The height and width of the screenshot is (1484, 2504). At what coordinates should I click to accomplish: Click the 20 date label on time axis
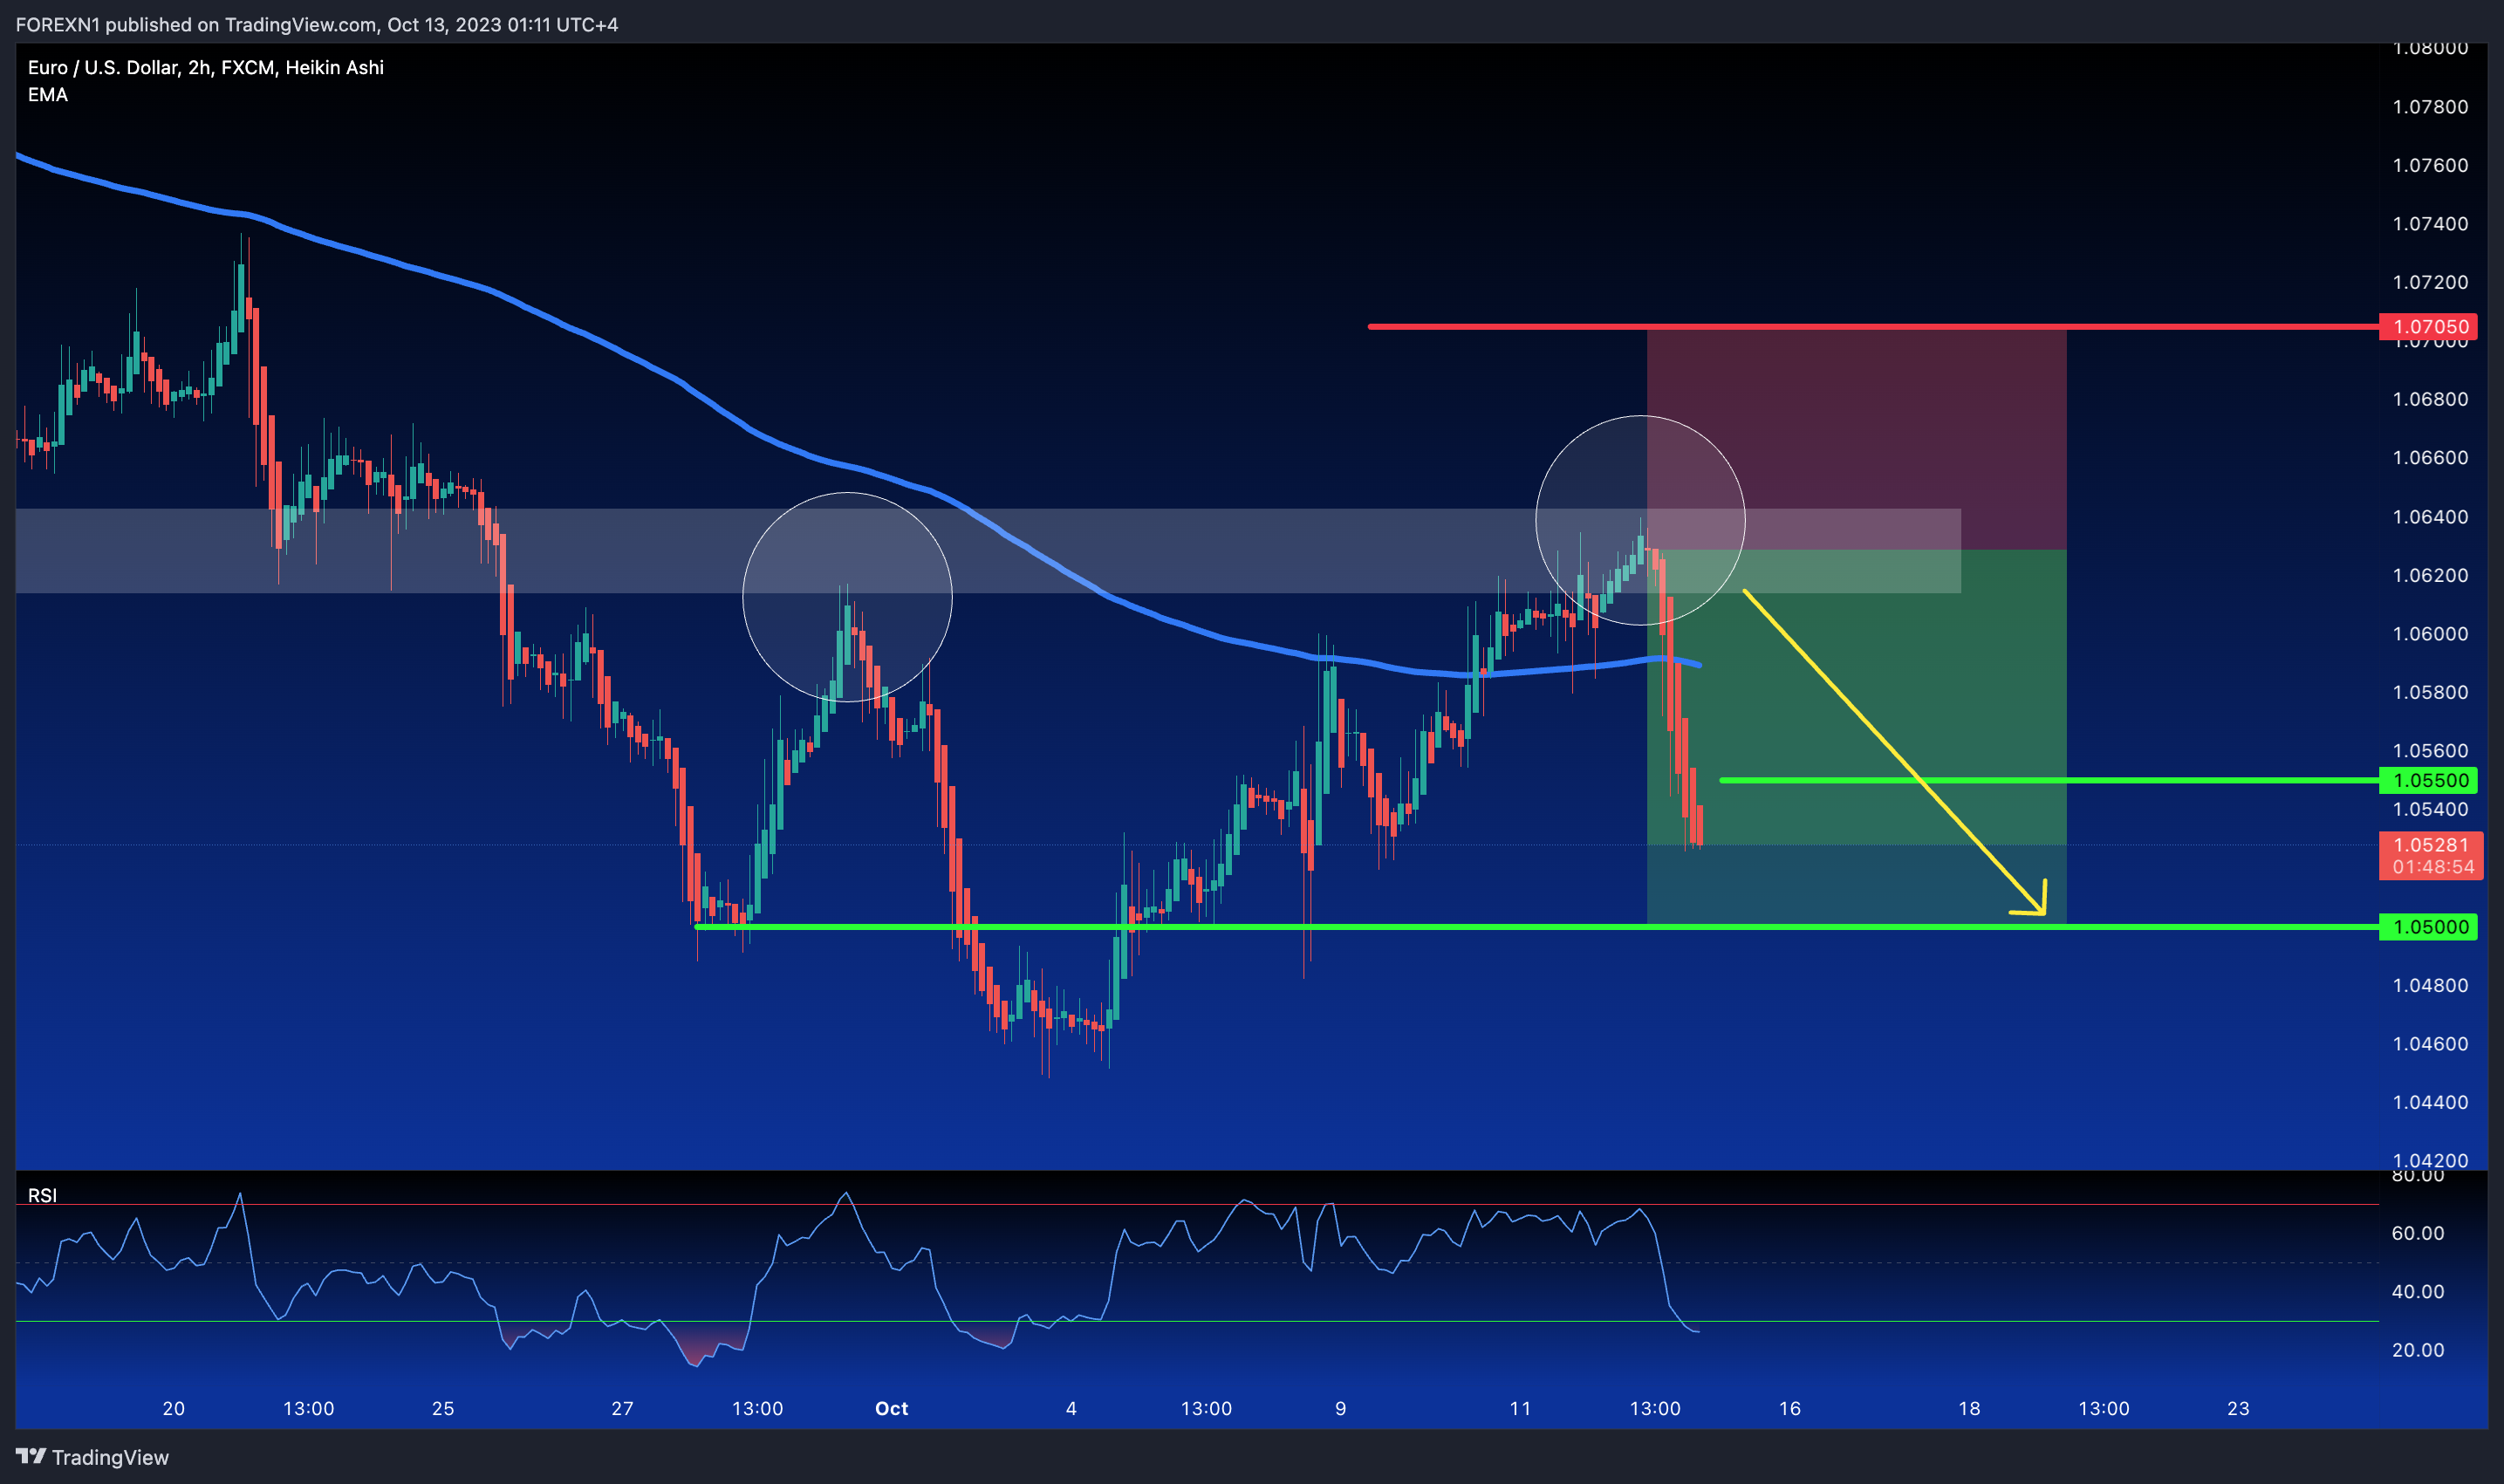(x=174, y=1408)
